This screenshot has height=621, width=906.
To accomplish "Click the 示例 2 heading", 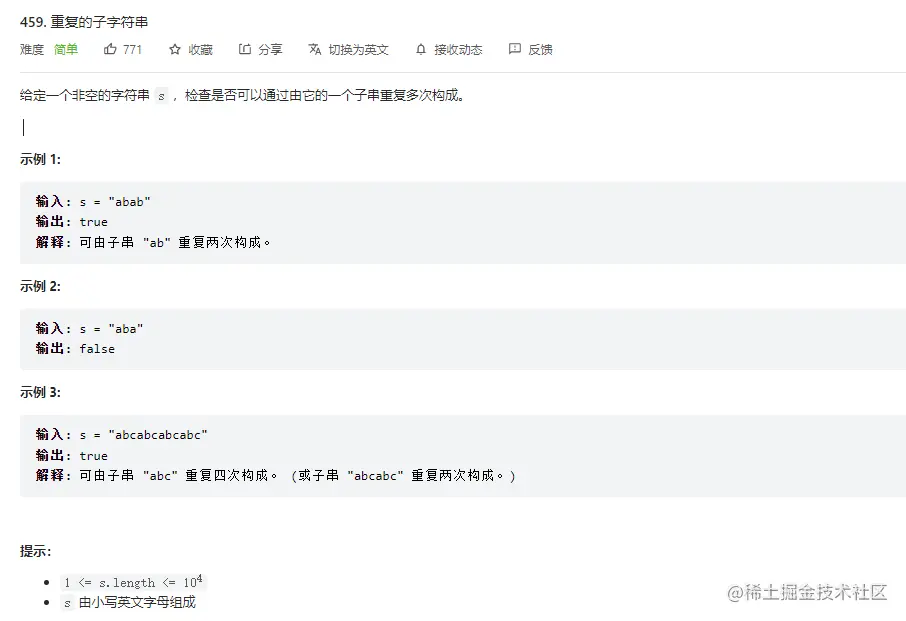I will tap(40, 287).
